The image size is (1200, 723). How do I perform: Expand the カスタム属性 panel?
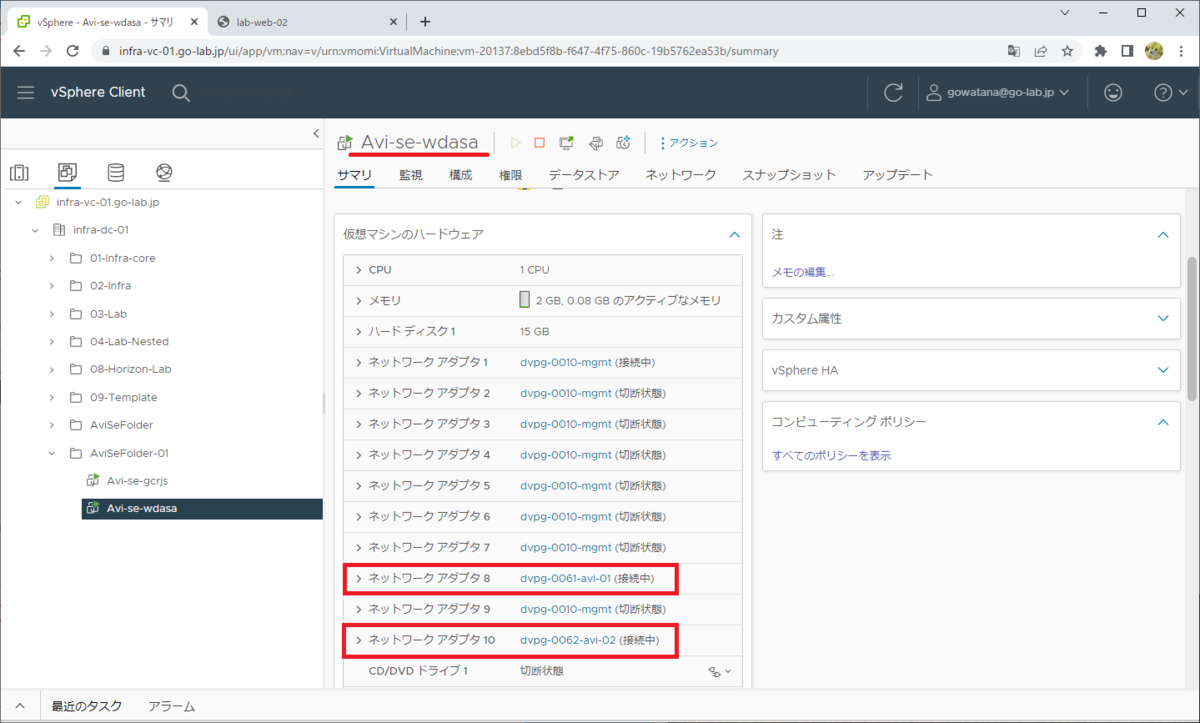[1162, 318]
